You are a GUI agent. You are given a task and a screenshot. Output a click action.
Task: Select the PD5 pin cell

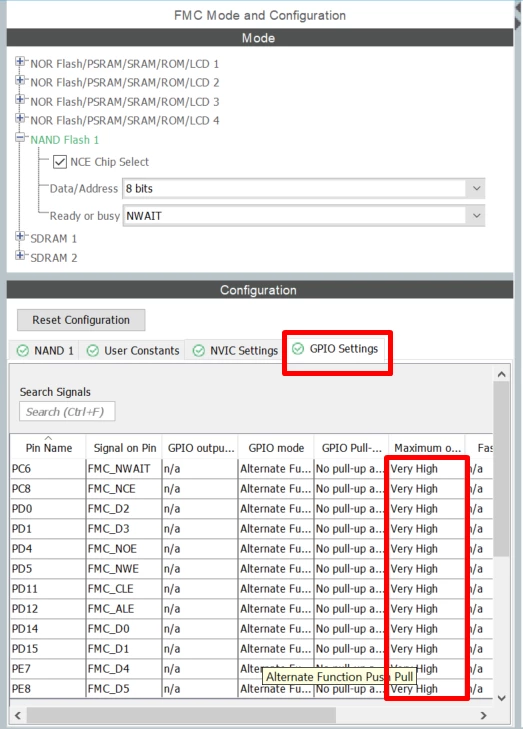[x=48, y=569]
